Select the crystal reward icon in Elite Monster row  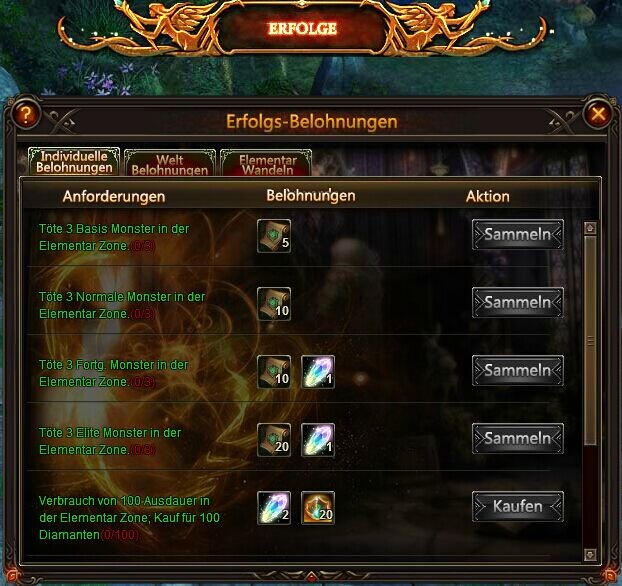[318, 440]
